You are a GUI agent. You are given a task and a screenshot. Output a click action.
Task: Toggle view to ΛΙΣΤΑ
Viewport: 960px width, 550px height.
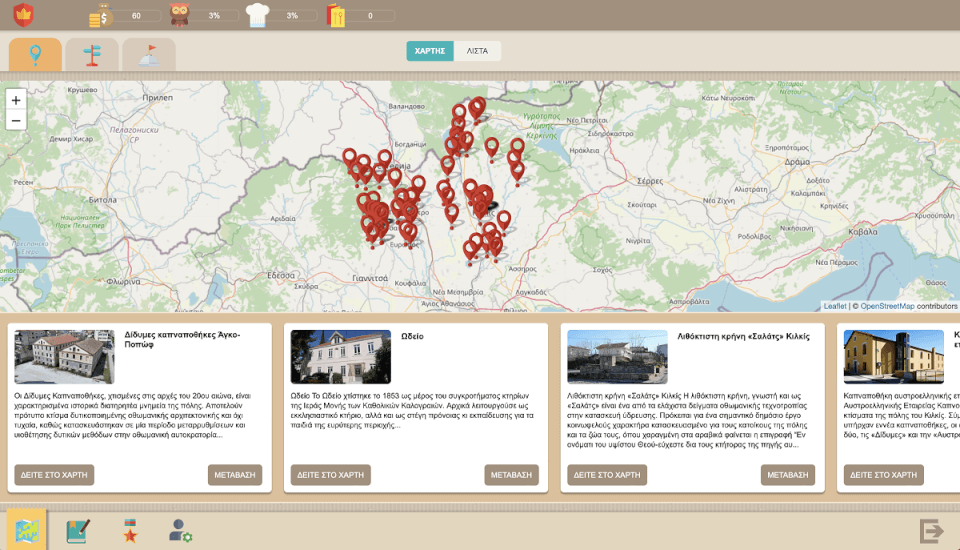[477, 51]
